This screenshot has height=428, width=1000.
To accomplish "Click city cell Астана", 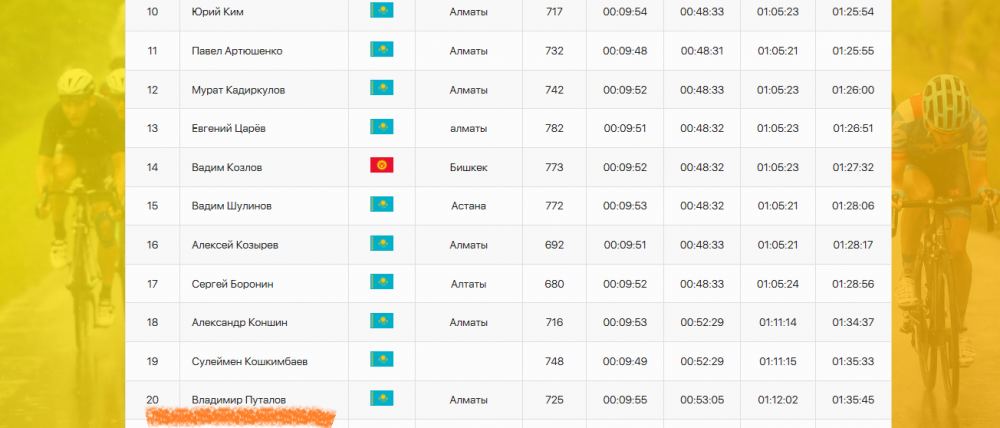I will tap(468, 206).
